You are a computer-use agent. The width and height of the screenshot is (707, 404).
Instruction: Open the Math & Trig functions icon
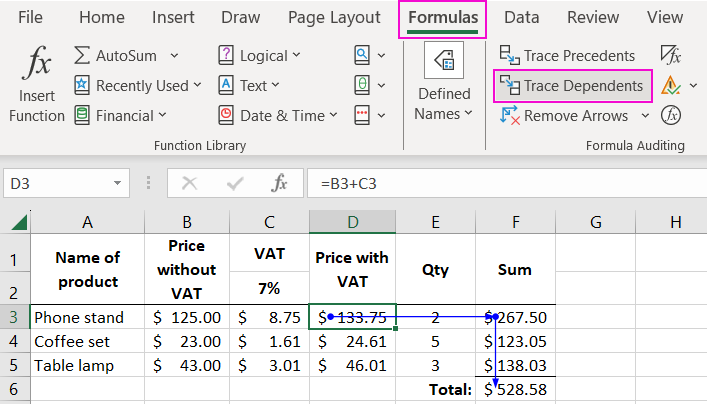click(362, 86)
